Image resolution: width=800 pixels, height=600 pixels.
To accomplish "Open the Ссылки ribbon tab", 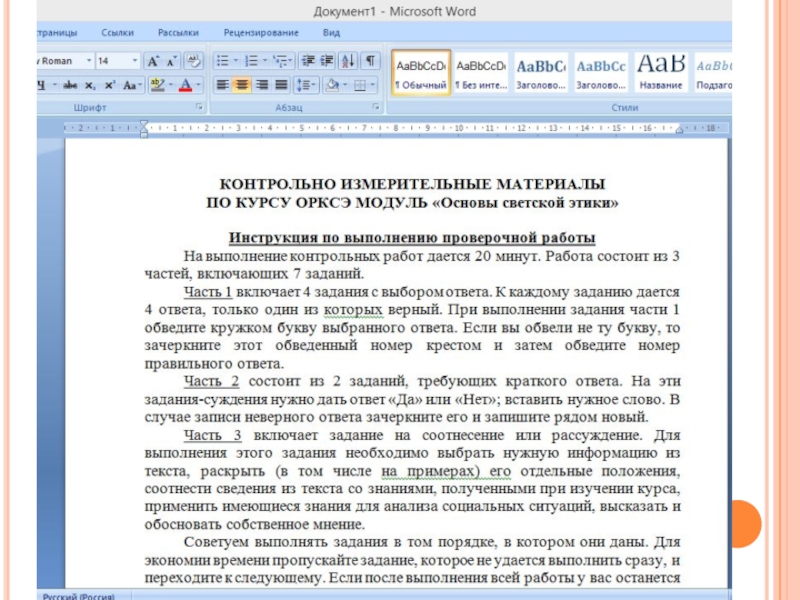I will click(118, 32).
